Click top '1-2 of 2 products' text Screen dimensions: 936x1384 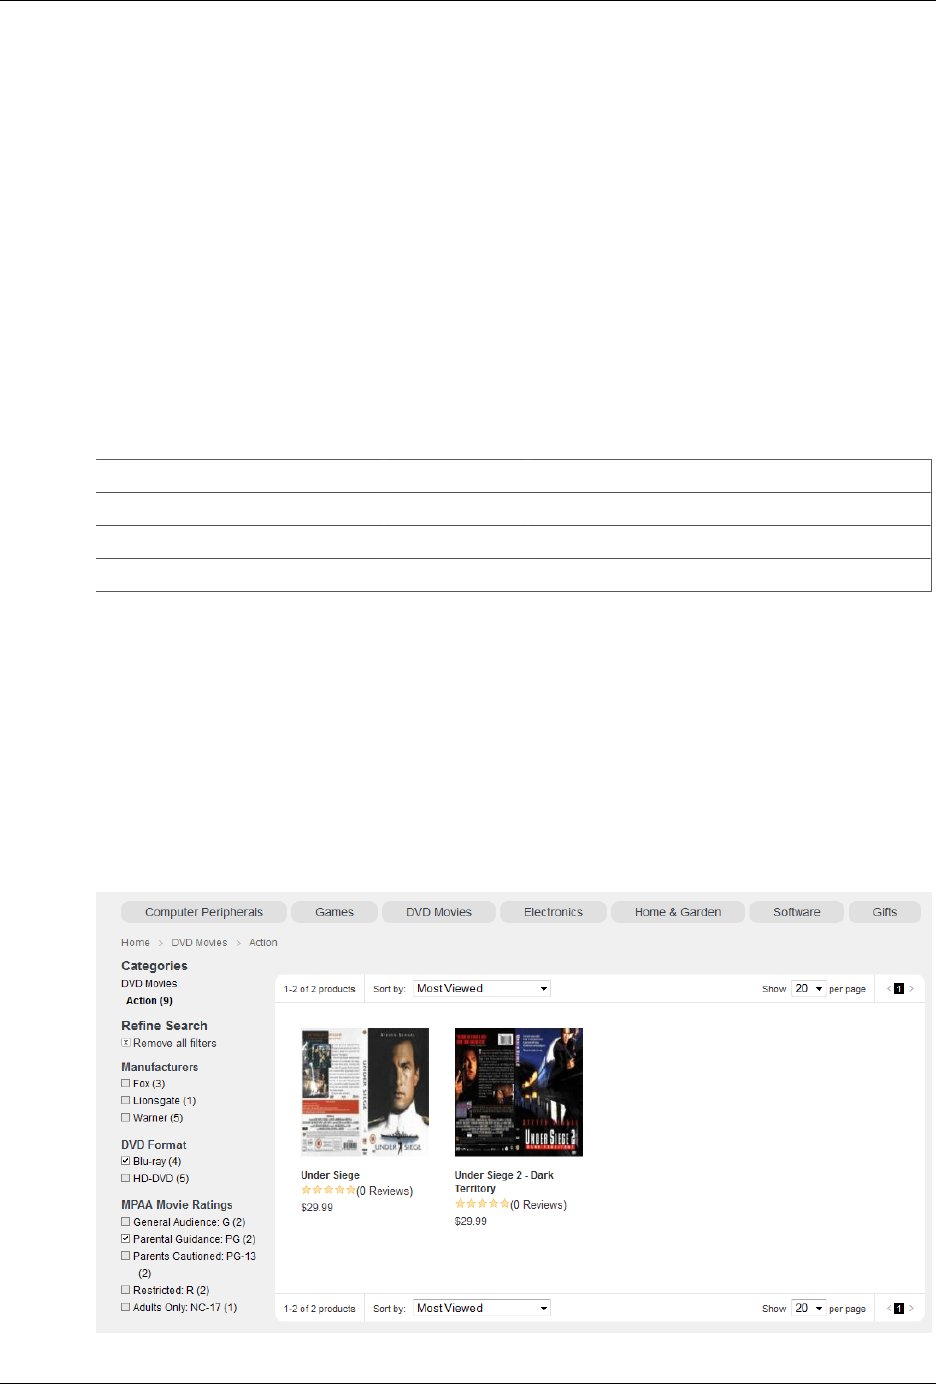click(319, 989)
